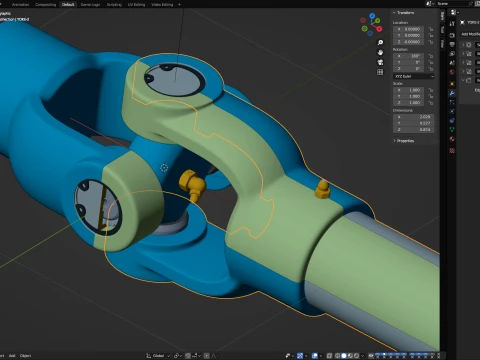
Task: Open the View Layer properties tab icon
Action: click(452, 53)
